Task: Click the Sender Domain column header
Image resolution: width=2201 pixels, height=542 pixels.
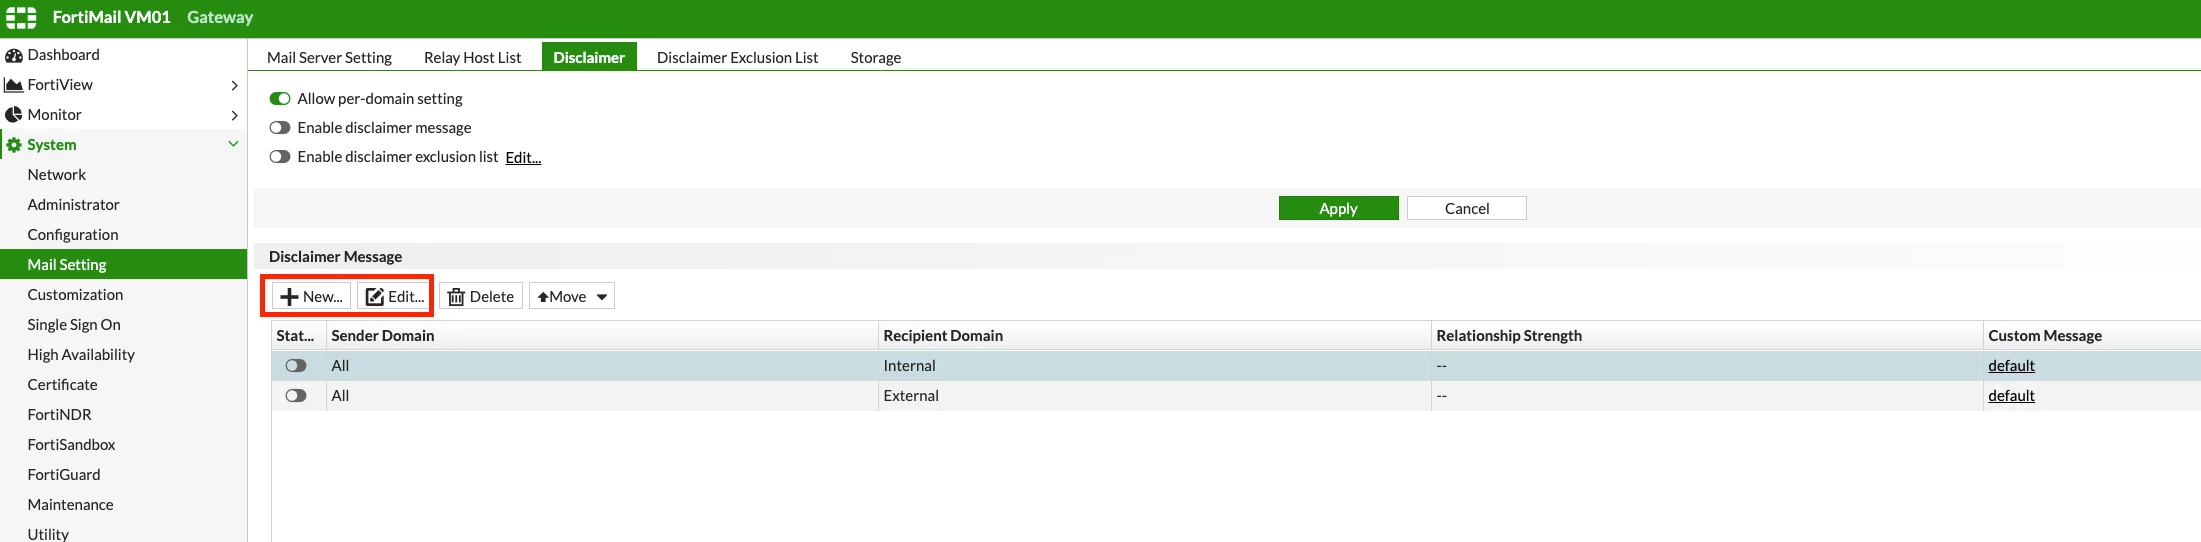Action: click(x=602, y=336)
